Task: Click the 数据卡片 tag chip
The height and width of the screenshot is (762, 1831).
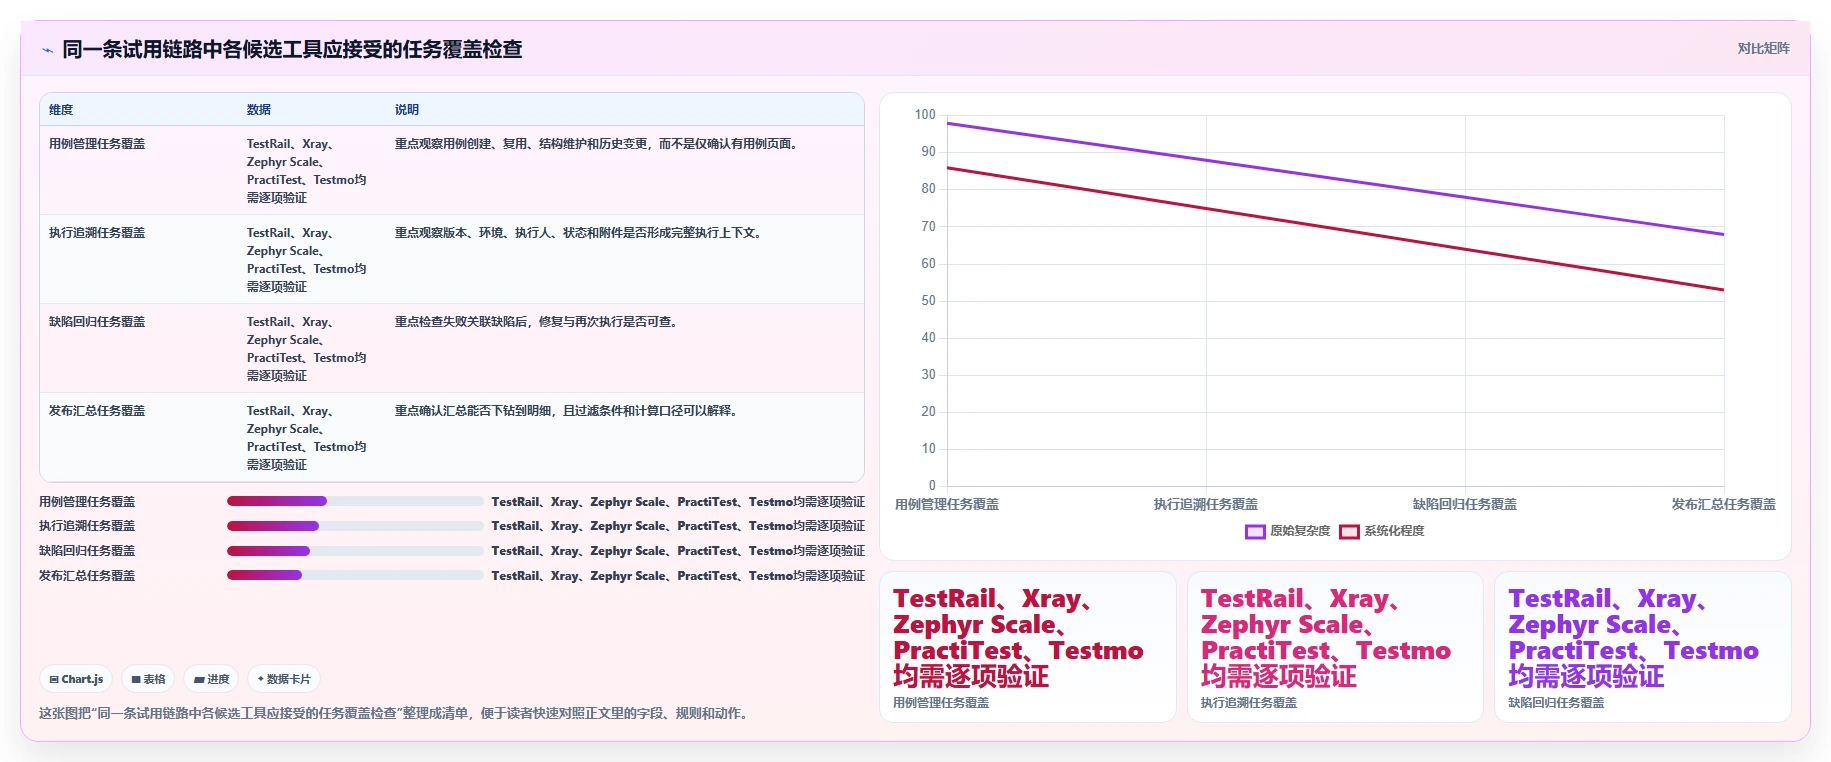Action: [x=284, y=679]
